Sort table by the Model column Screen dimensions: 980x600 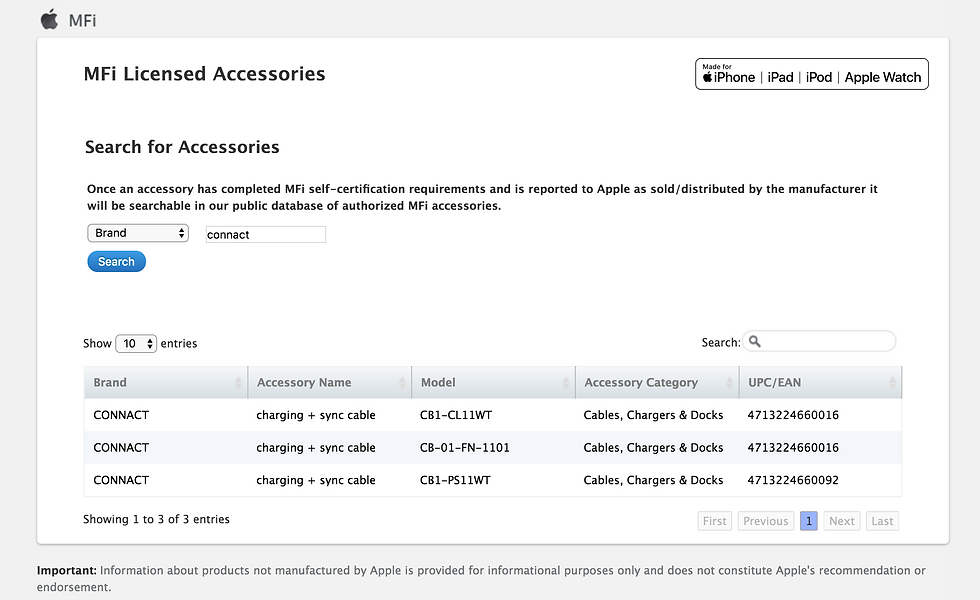[x=493, y=383]
